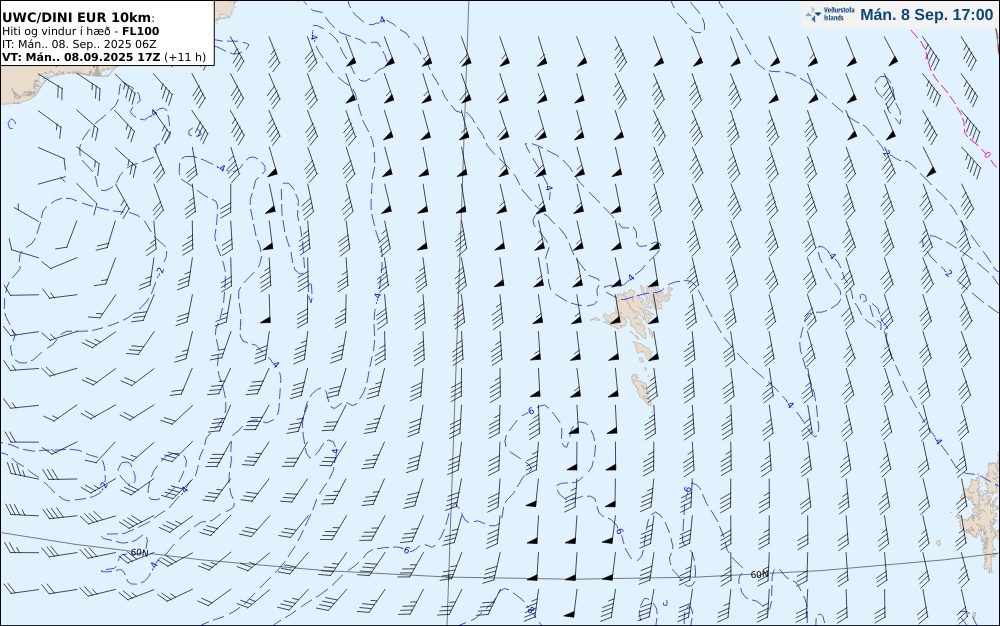
Task: Click the "IT: Mán.. 08. Sep.. 2025 06Z" line
Action: click(78, 44)
